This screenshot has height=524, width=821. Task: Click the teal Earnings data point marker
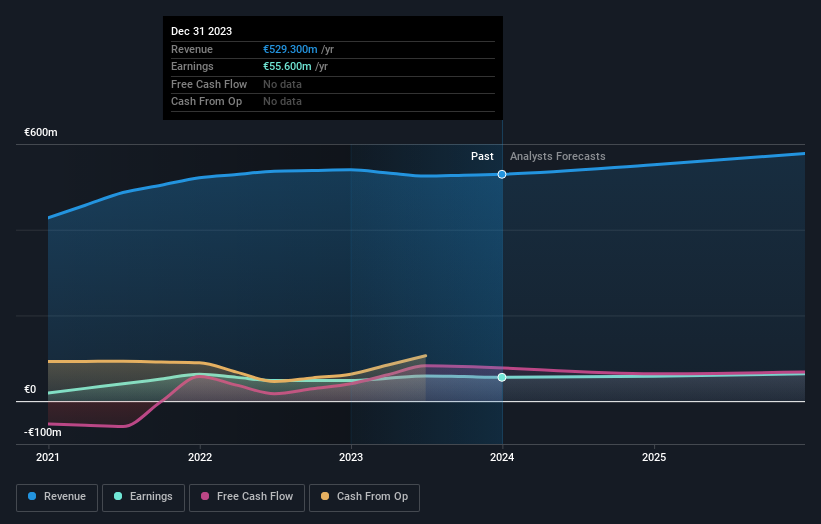tap(502, 377)
